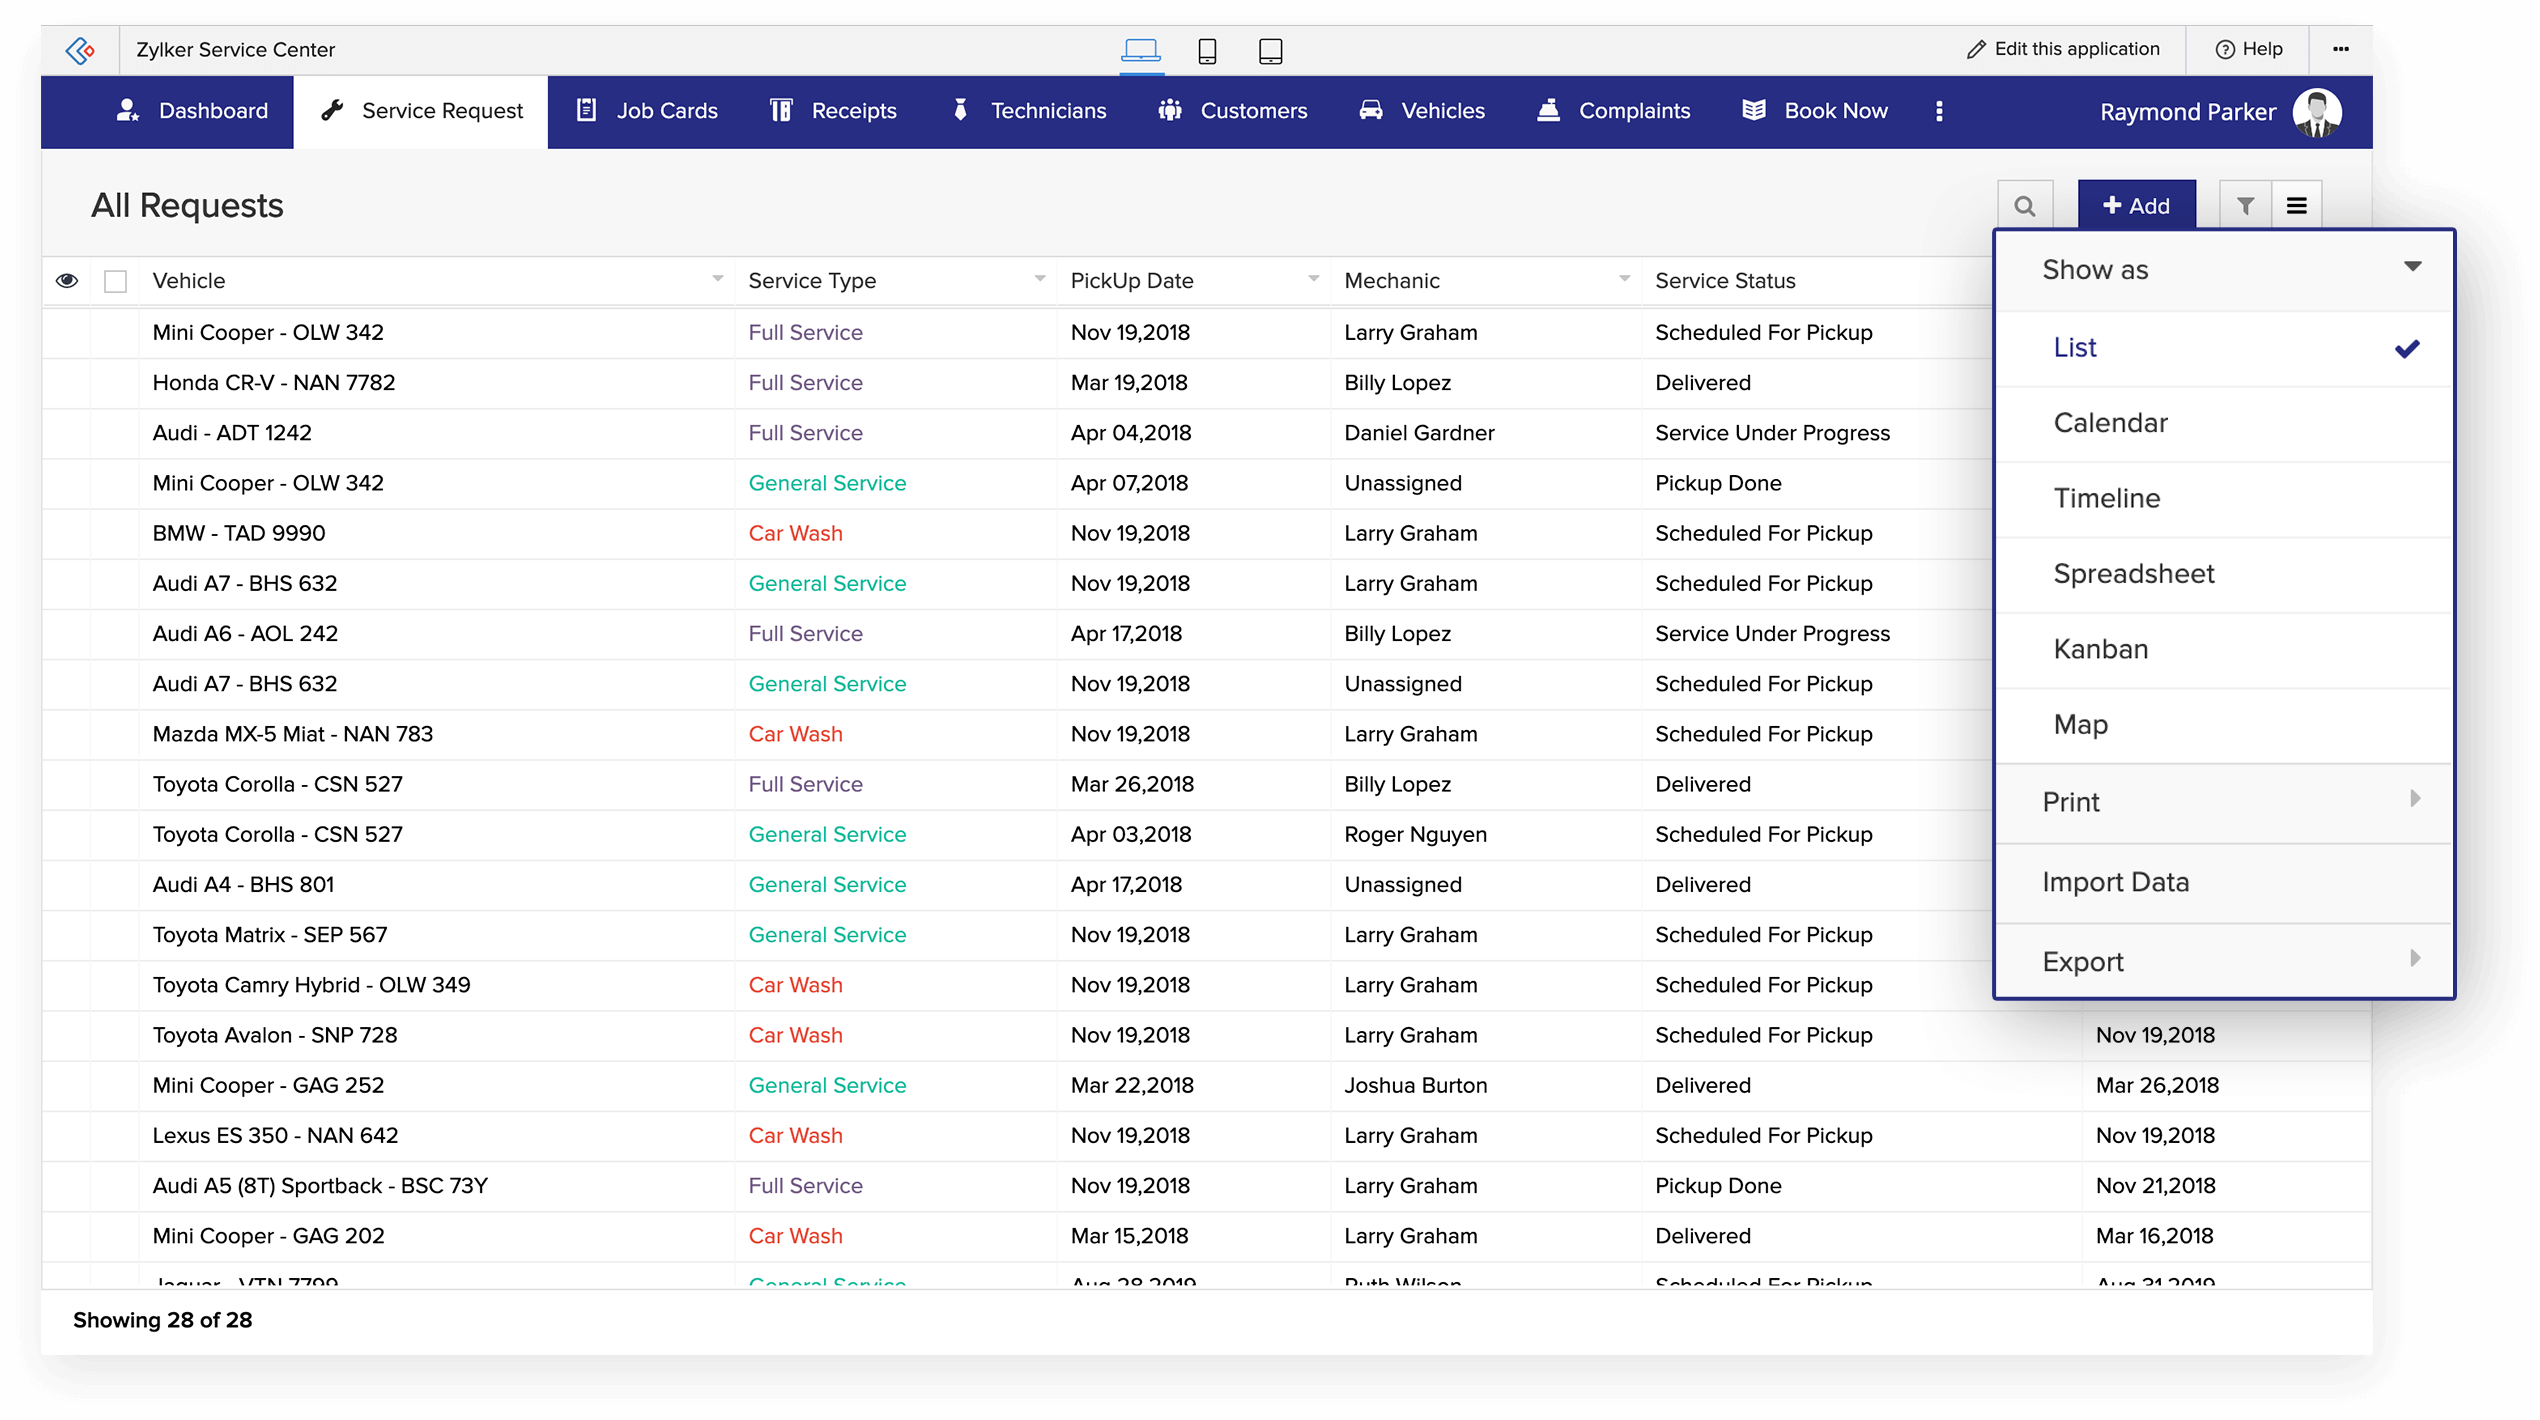2540x1420 pixels.
Task: Switch to phone preview icon
Action: click(x=1207, y=50)
